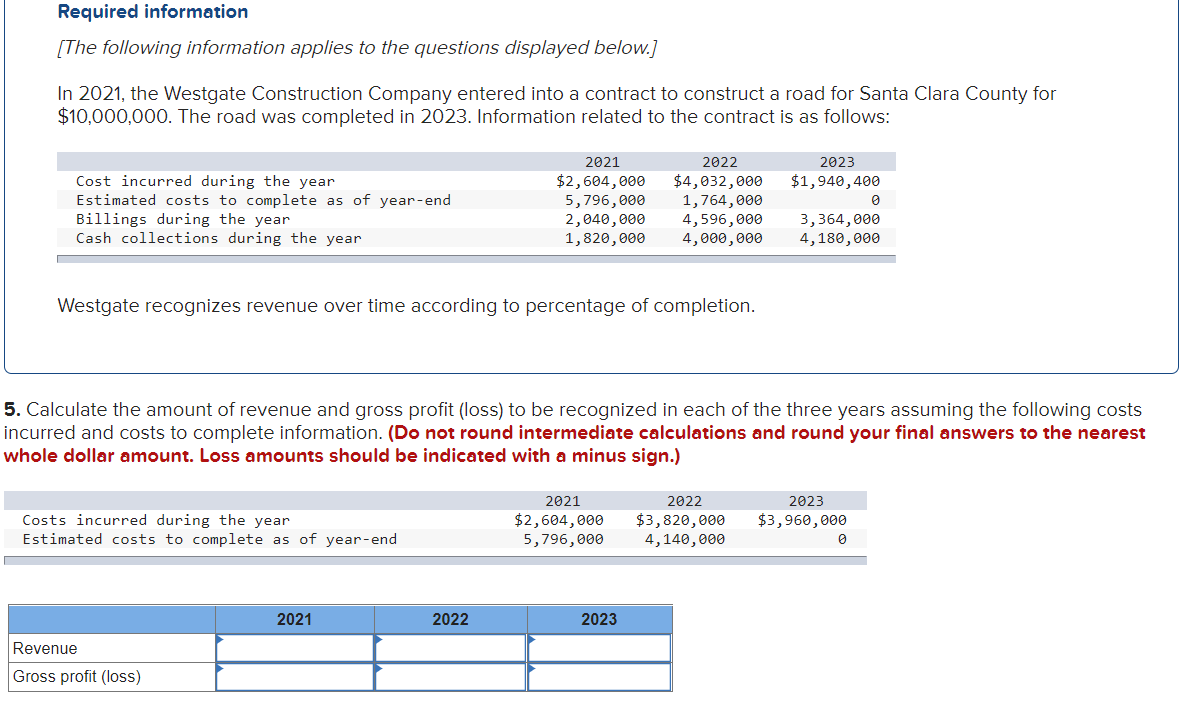Click the Westgate recognizes revenue sentence
Viewport: 1201px width, 704px height.
(406, 305)
